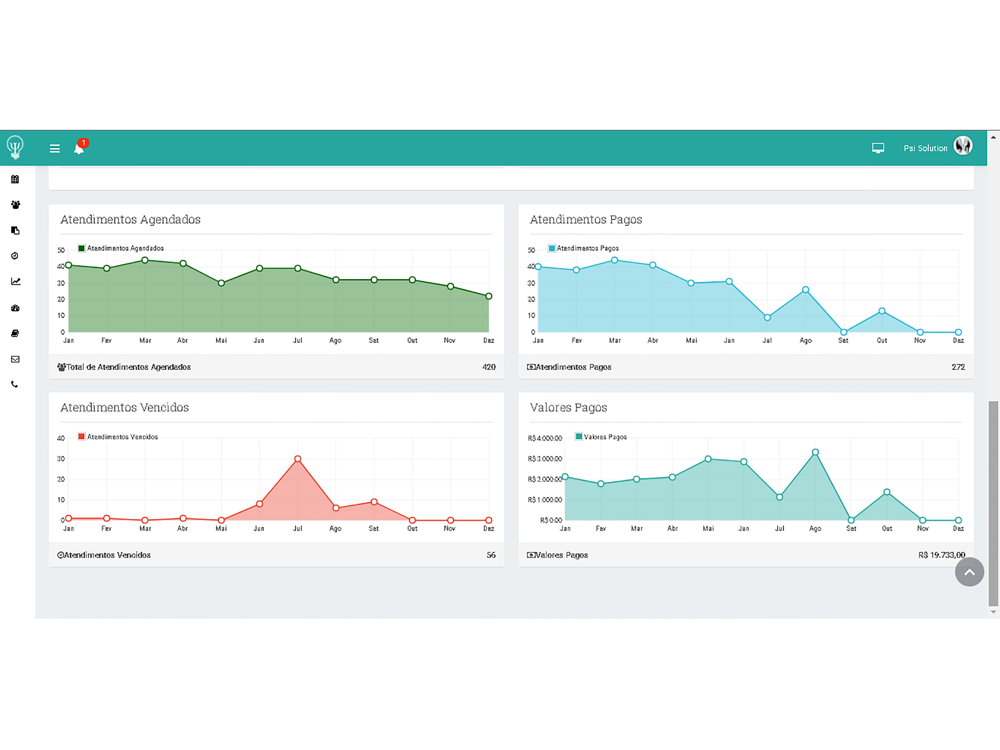Click money icon beside Atendimentos Pagos footer
Viewport: 1000px width, 750px height.
pyautogui.click(x=531, y=367)
